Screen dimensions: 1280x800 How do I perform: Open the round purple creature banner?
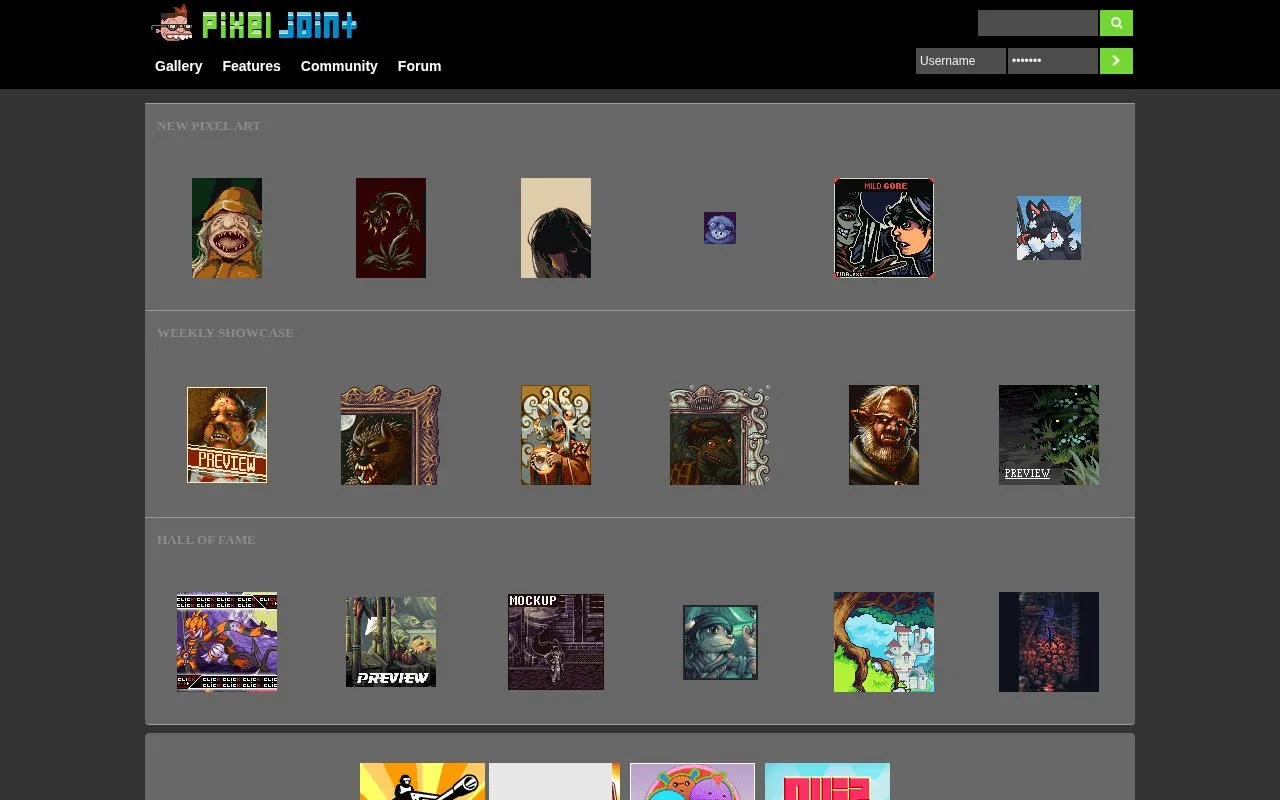tap(692, 782)
